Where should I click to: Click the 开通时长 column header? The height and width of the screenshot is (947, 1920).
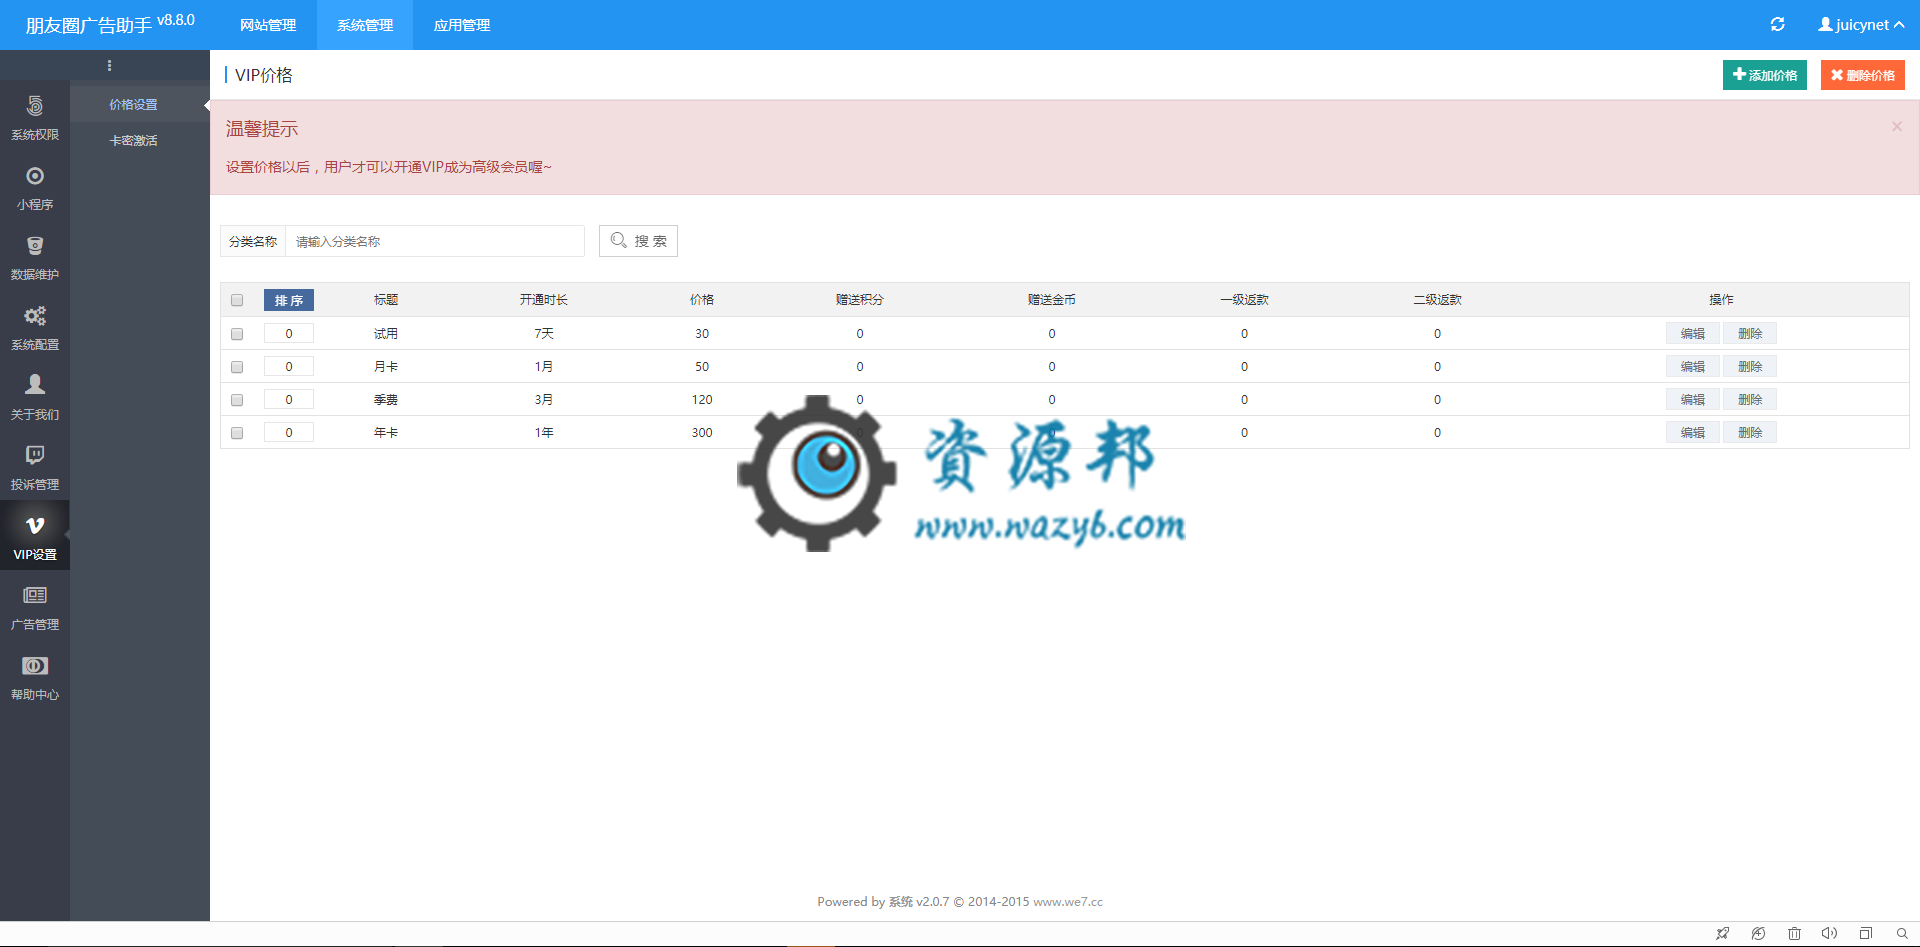point(544,300)
